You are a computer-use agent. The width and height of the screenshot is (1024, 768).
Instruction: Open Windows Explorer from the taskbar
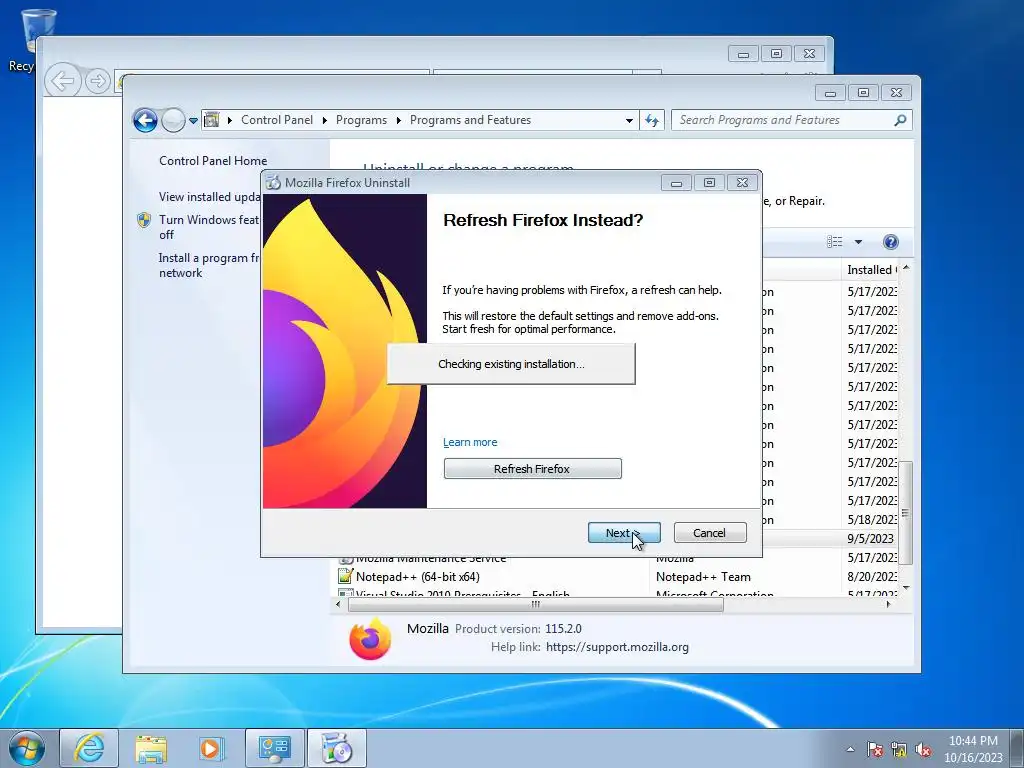click(x=151, y=748)
